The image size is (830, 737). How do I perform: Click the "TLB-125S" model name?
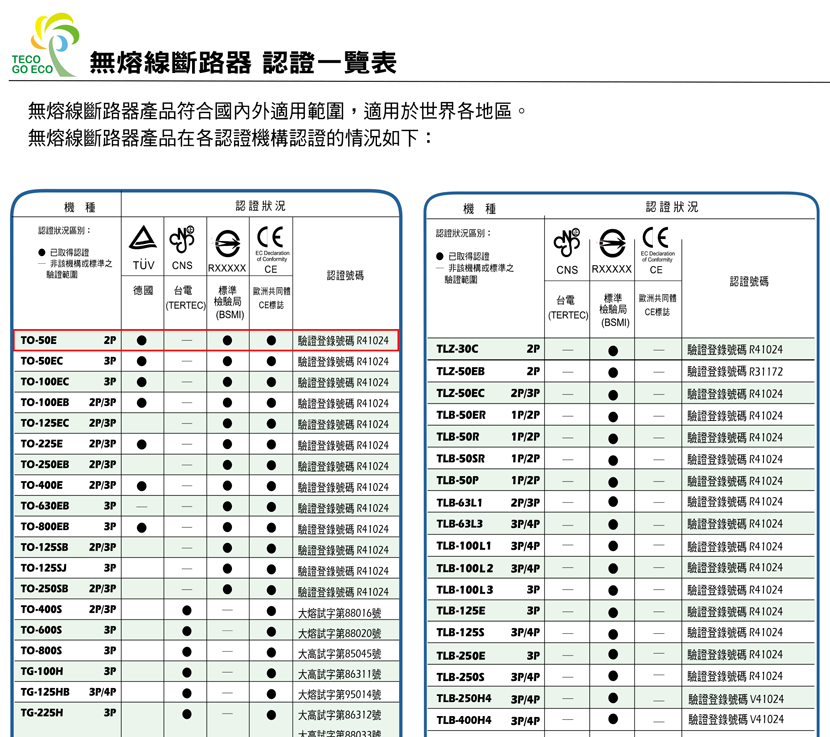click(x=460, y=633)
